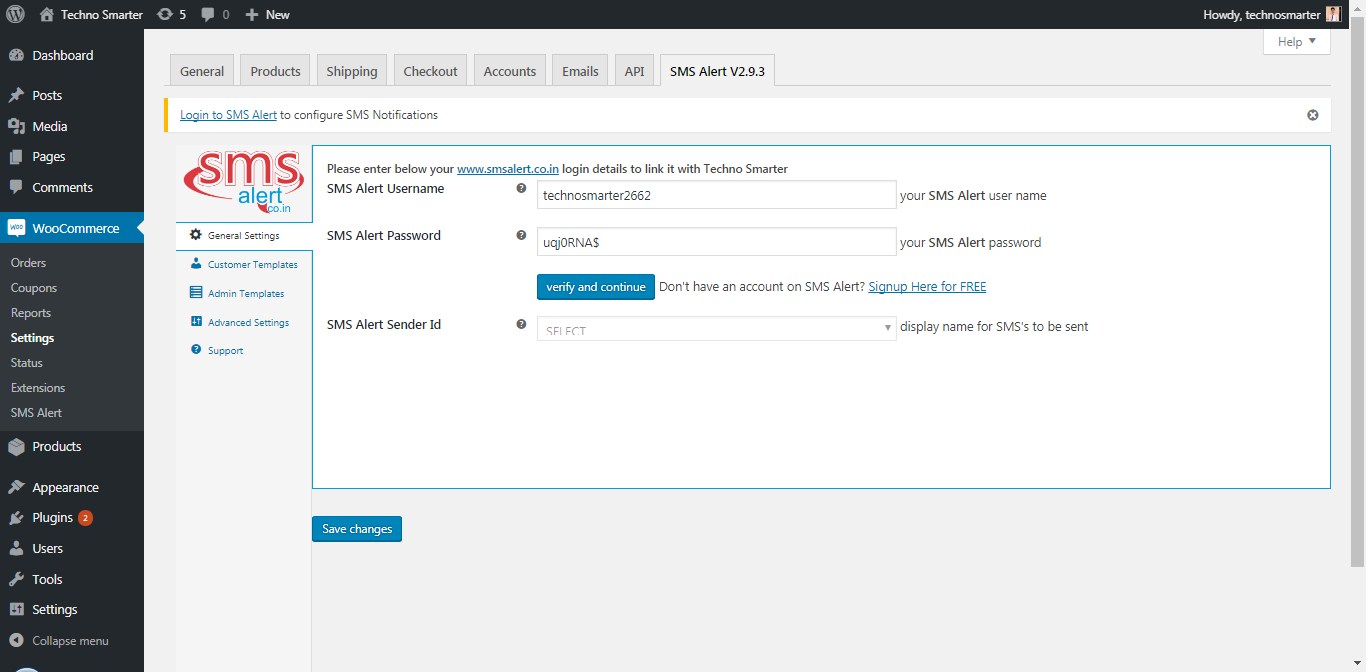
Task: Click the help icon beside SMS Alert Username
Action: point(520,188)
